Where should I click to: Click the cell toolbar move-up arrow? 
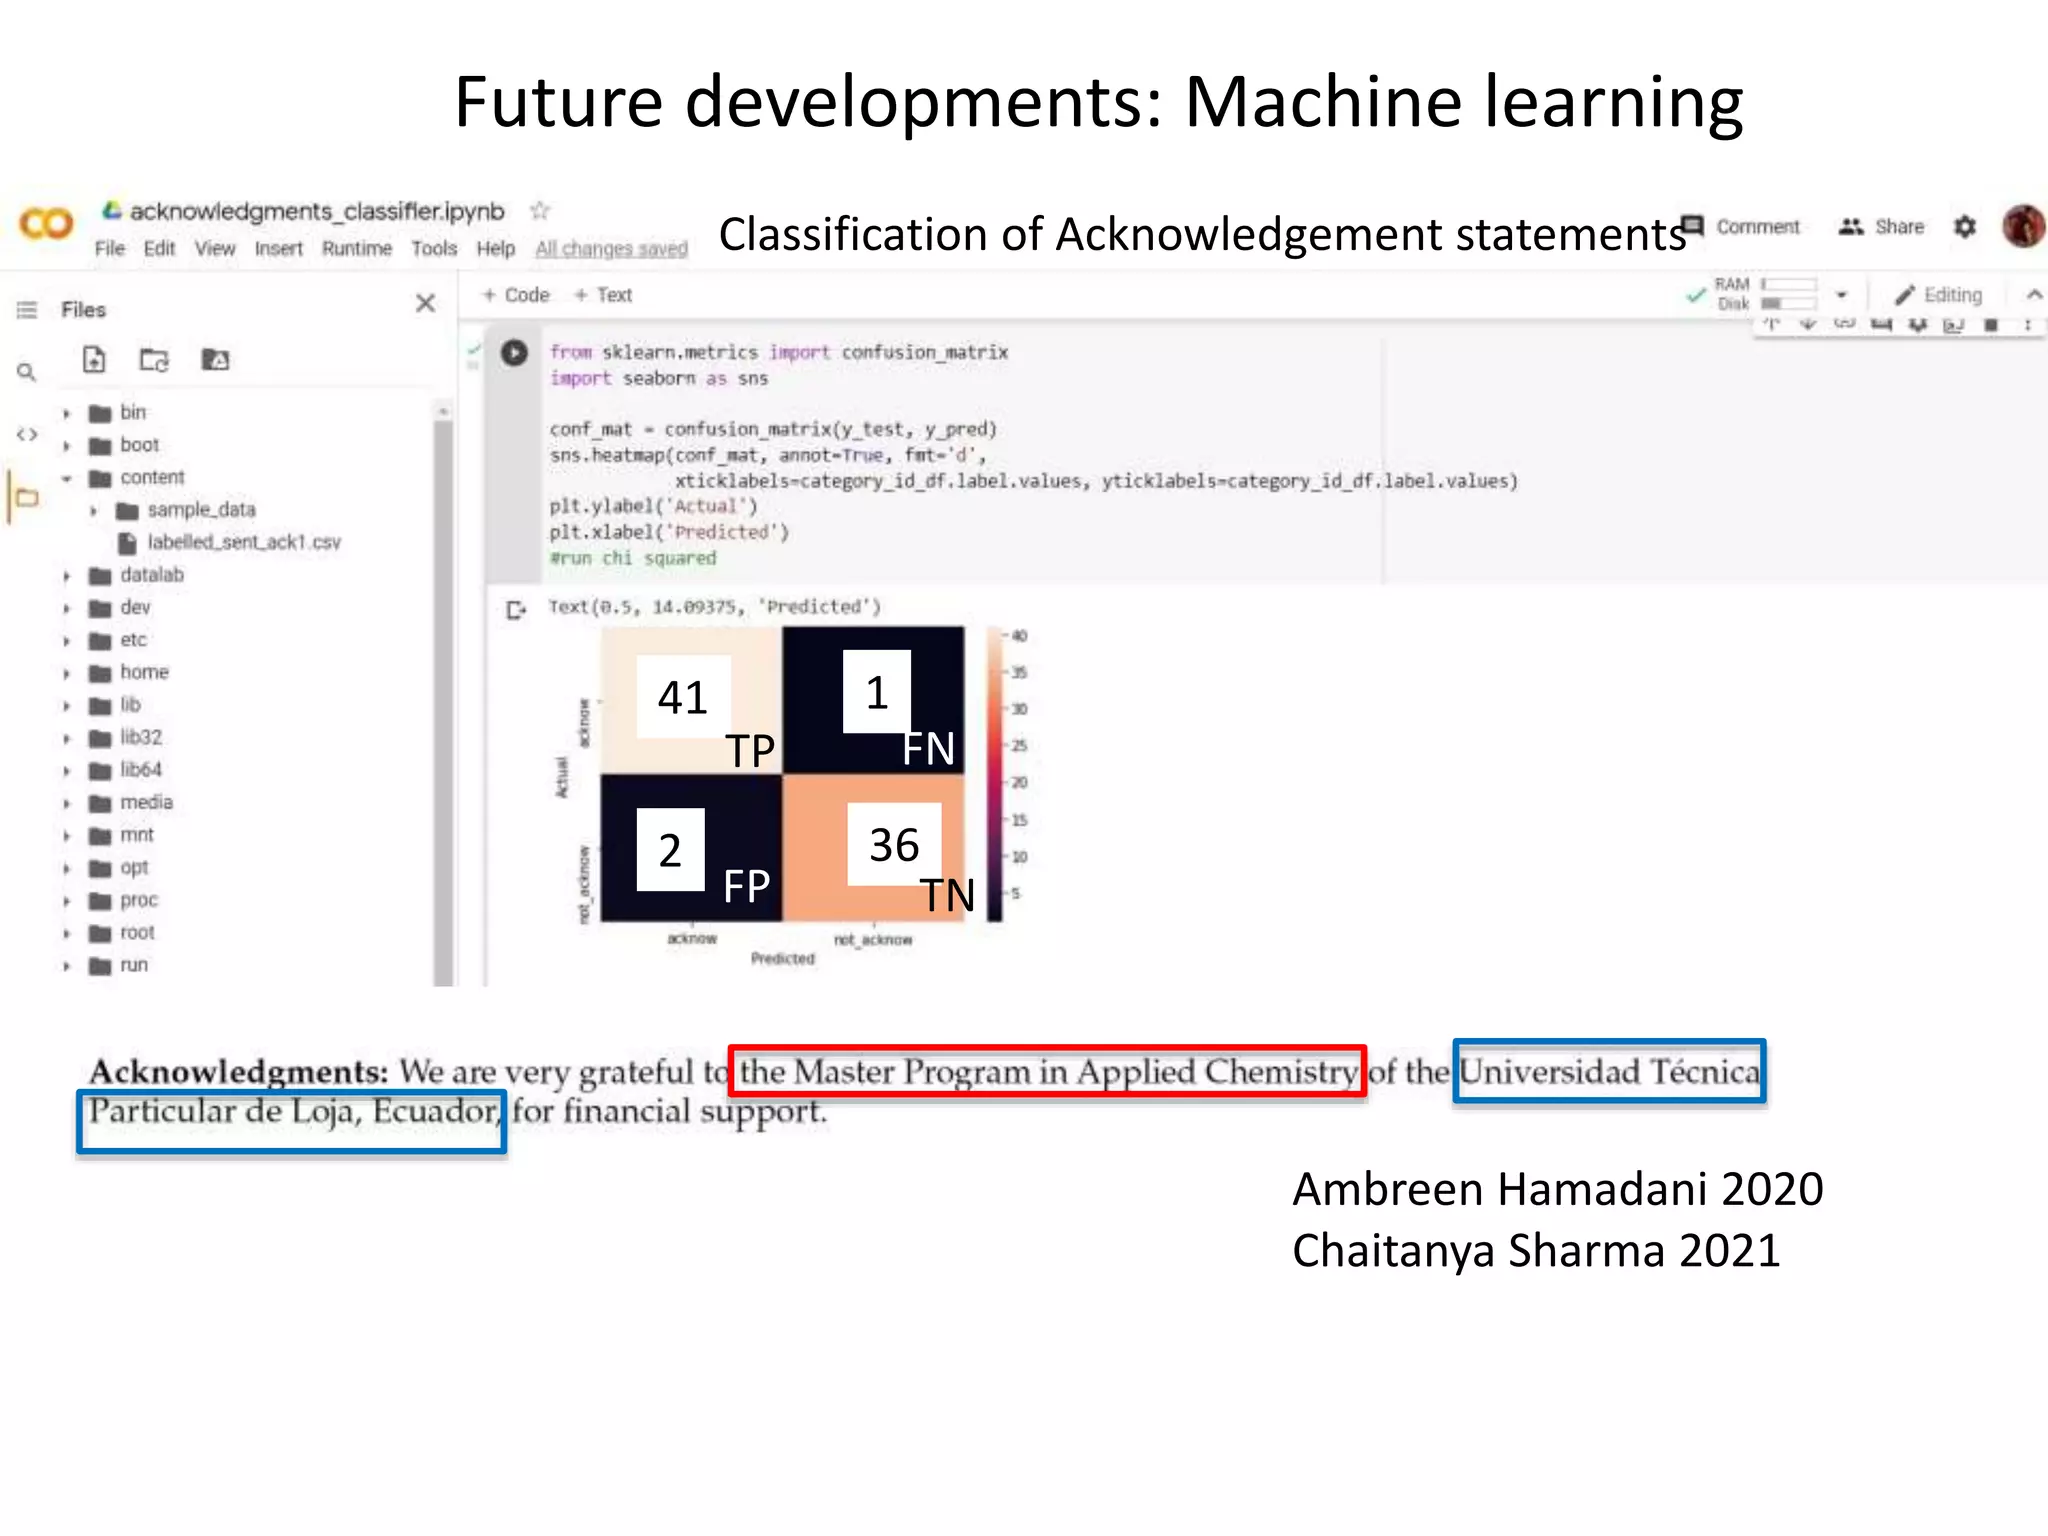click(1772, 325)
